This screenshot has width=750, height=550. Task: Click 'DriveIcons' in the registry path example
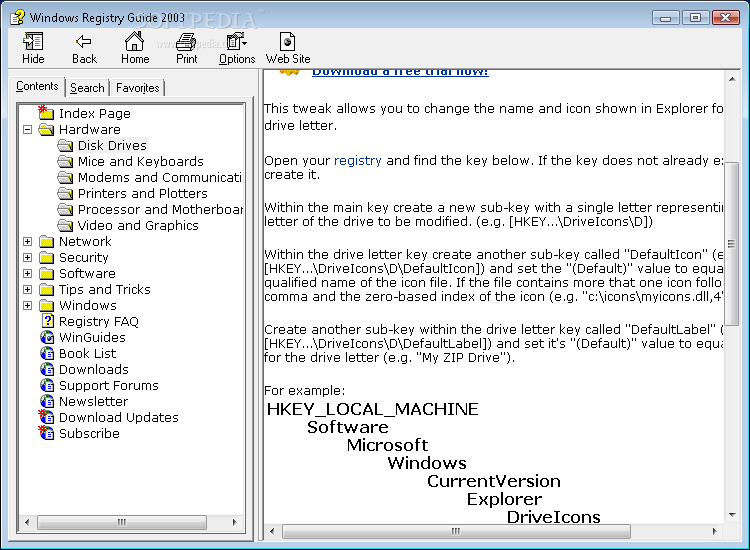[x=553, y=517]
